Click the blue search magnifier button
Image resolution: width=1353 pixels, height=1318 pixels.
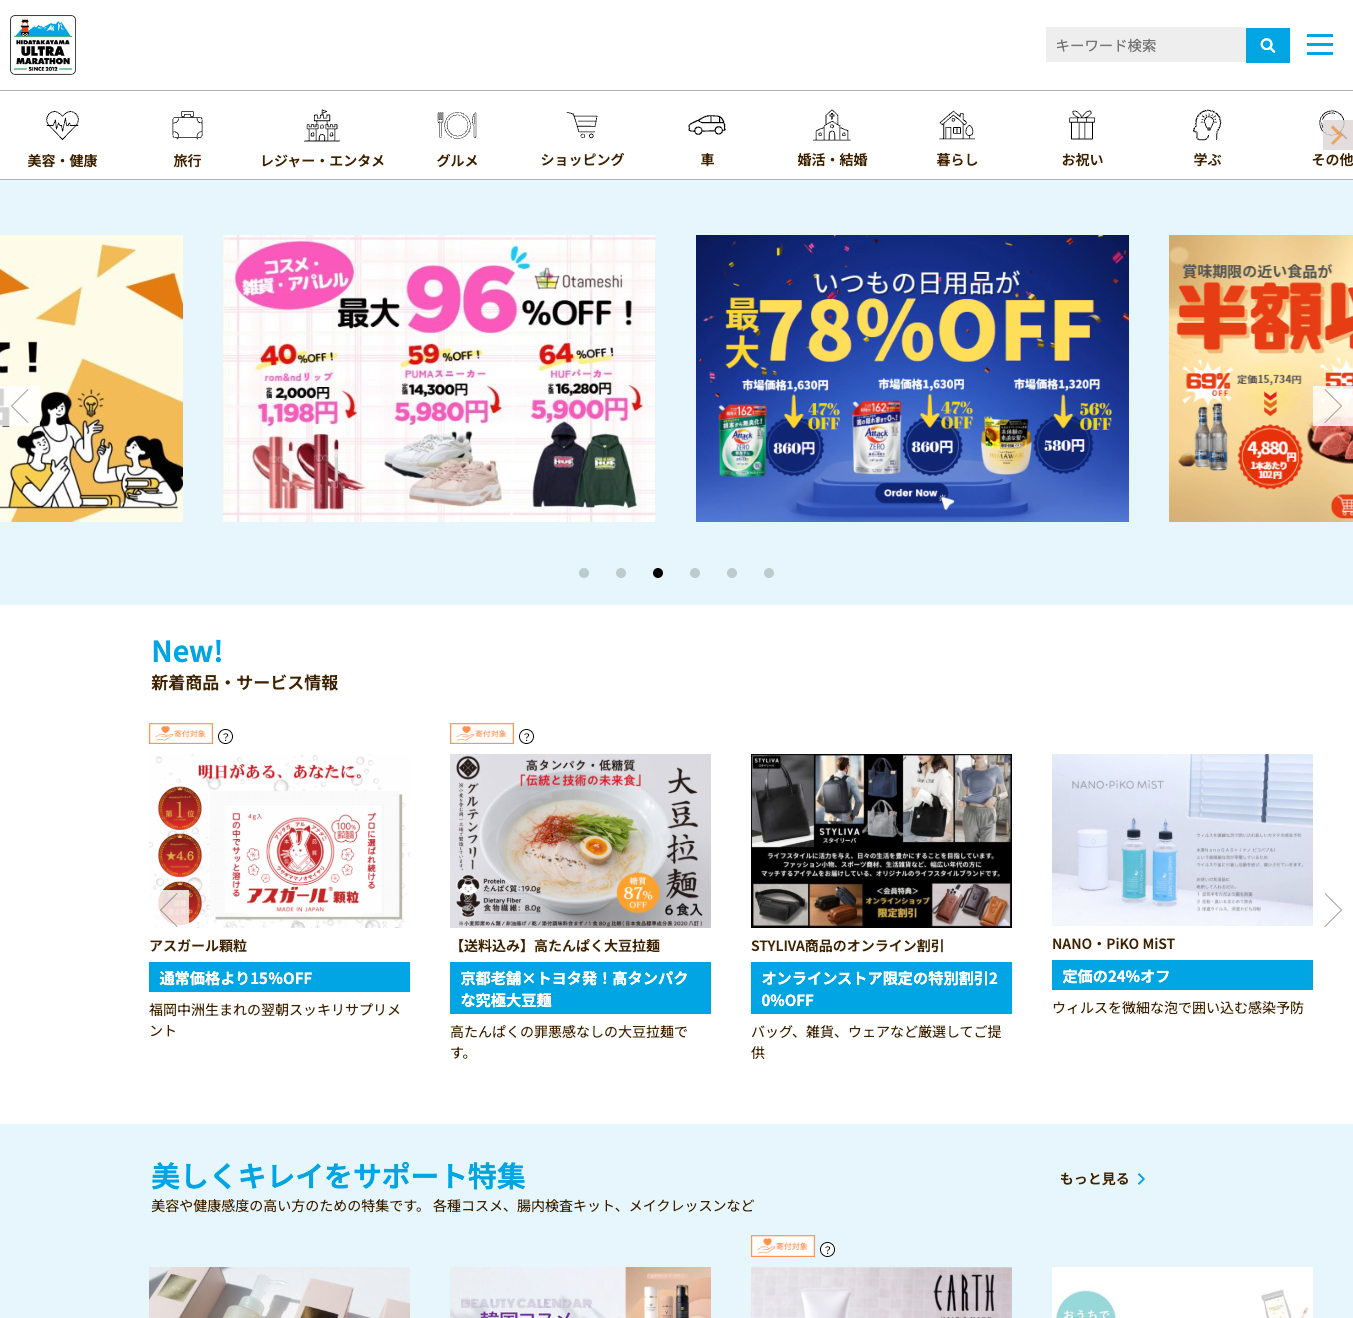(x=1268, y=45)
